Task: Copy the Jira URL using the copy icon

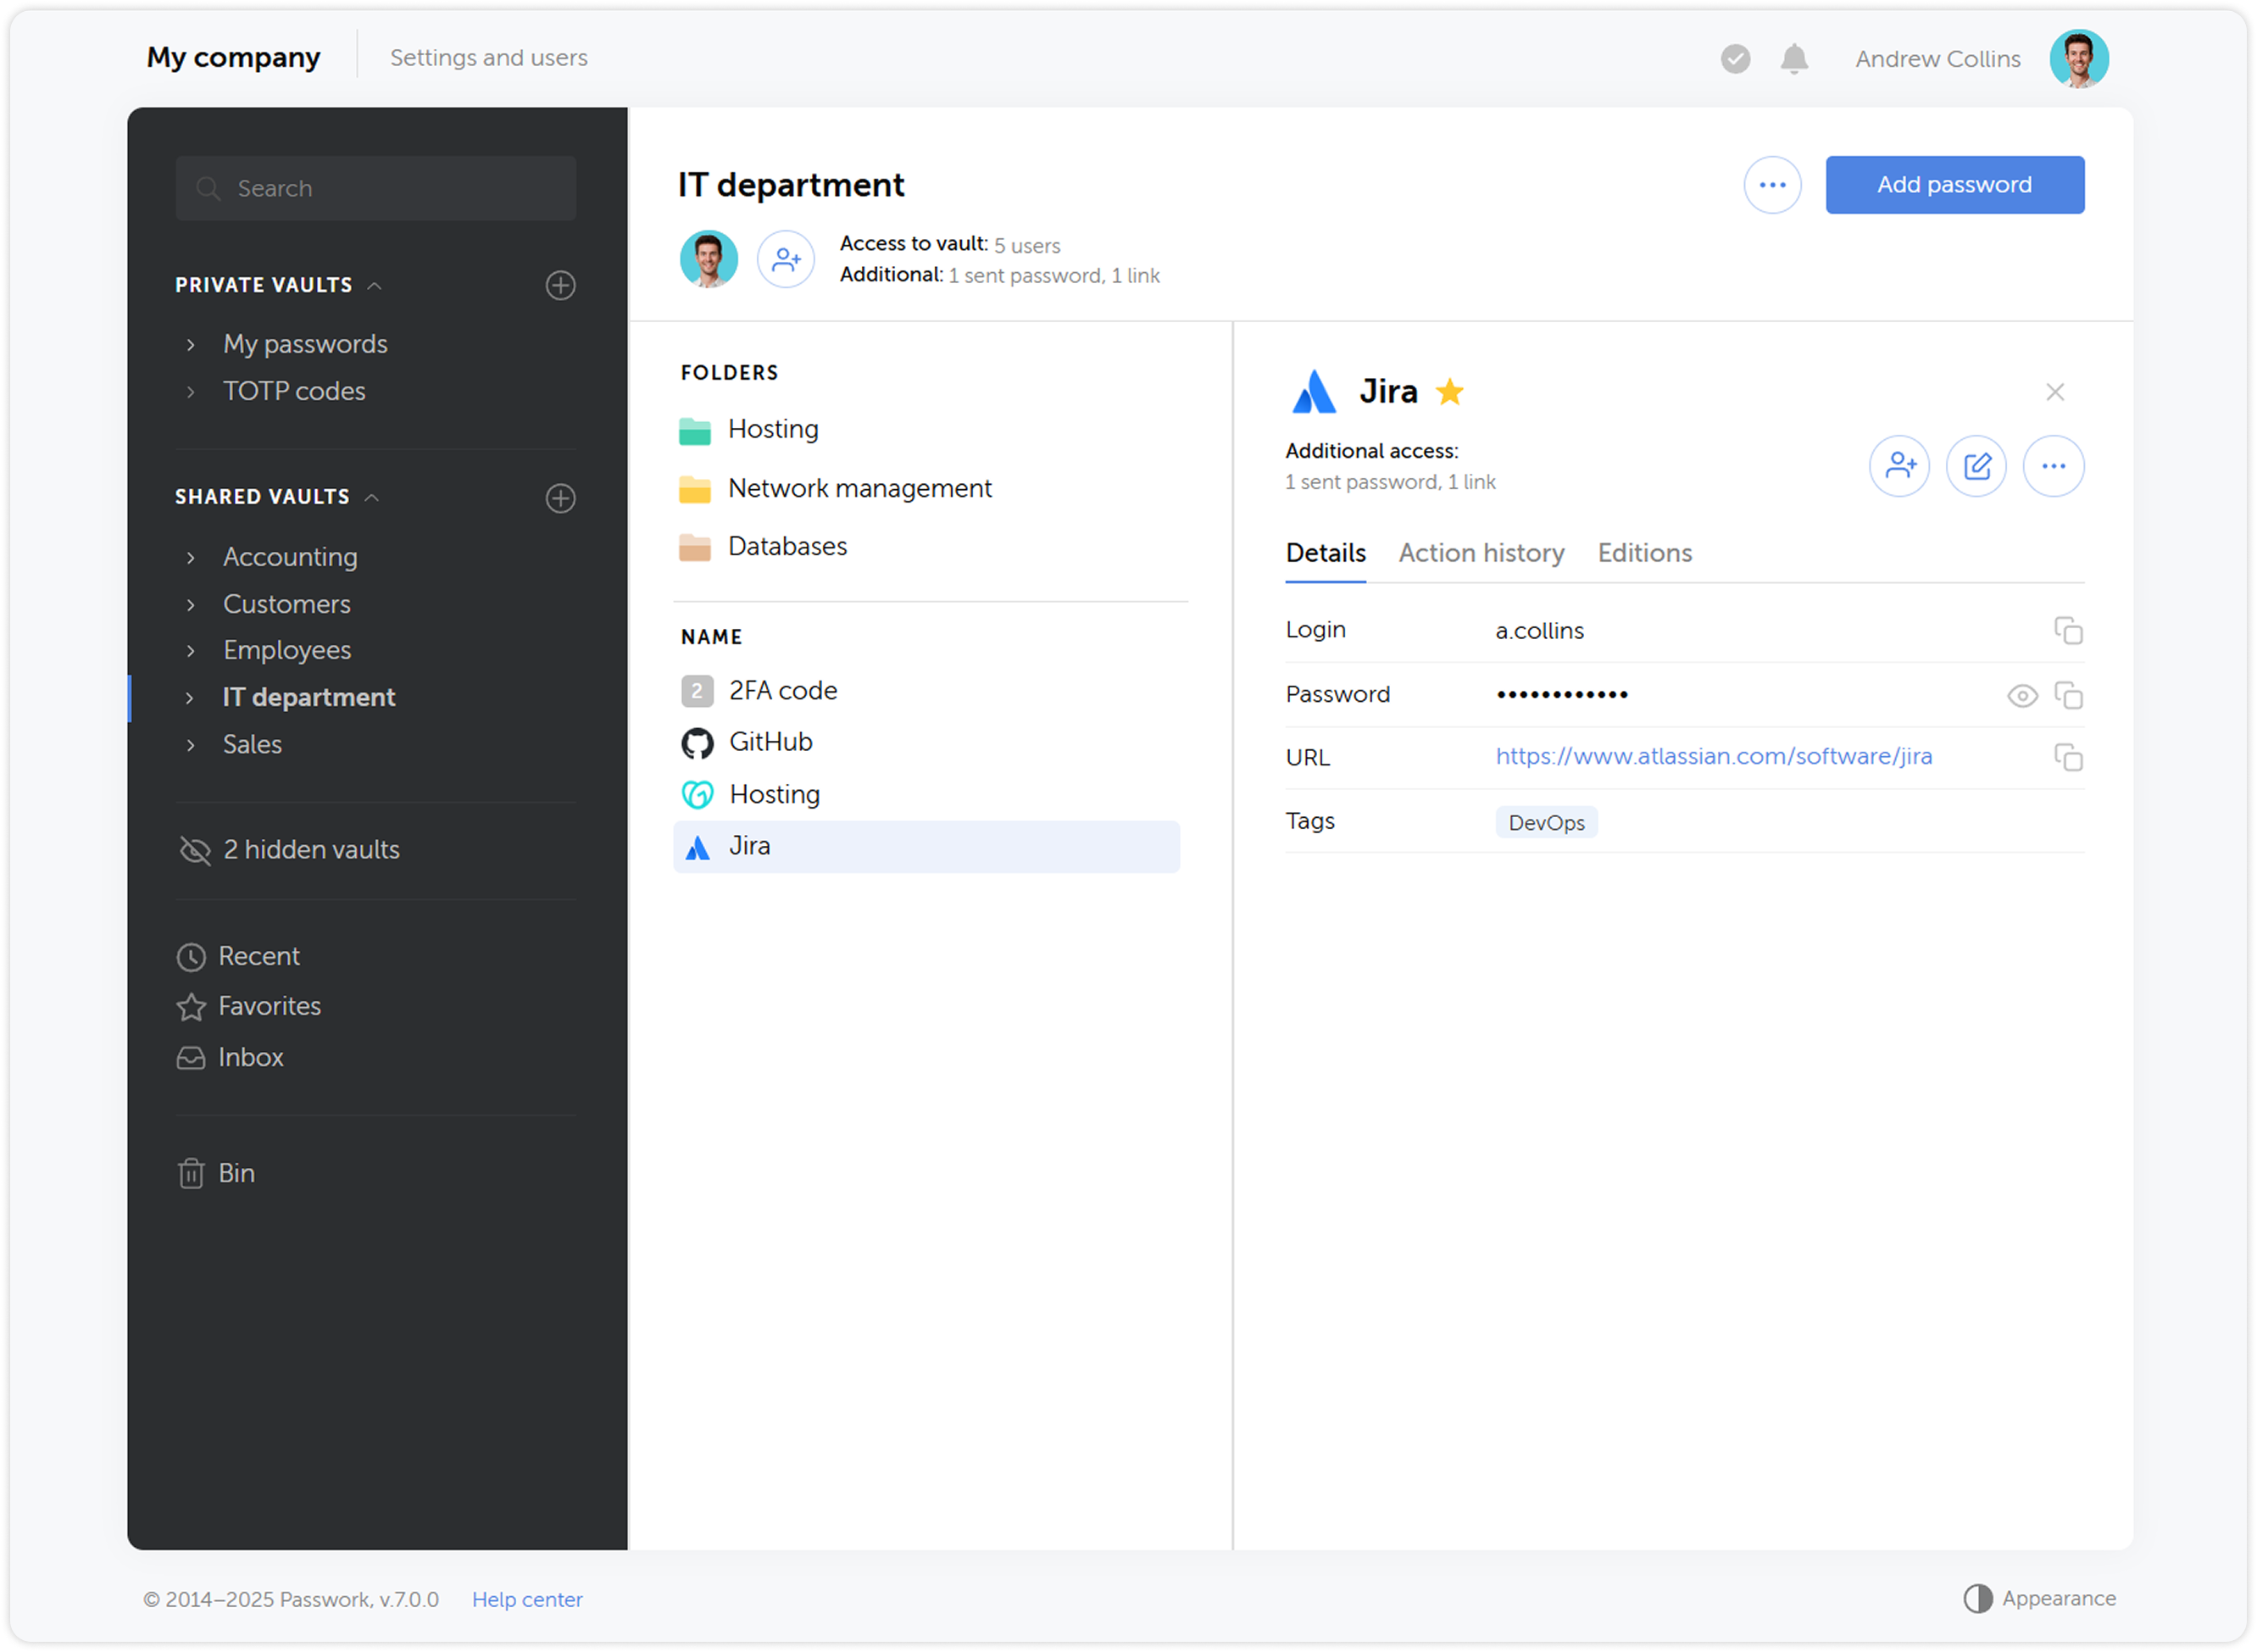Action: coord(2070,757)
